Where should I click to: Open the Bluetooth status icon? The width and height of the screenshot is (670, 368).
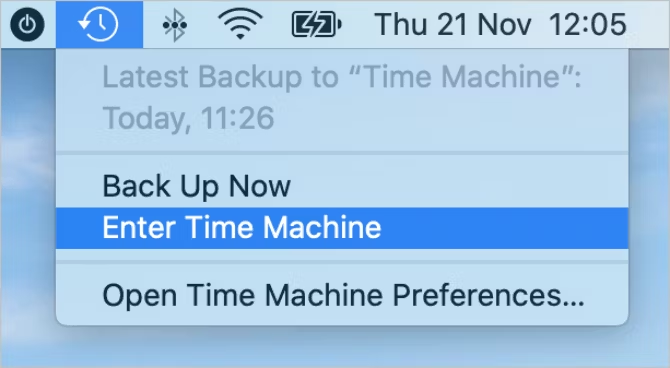tap(174, 25)
